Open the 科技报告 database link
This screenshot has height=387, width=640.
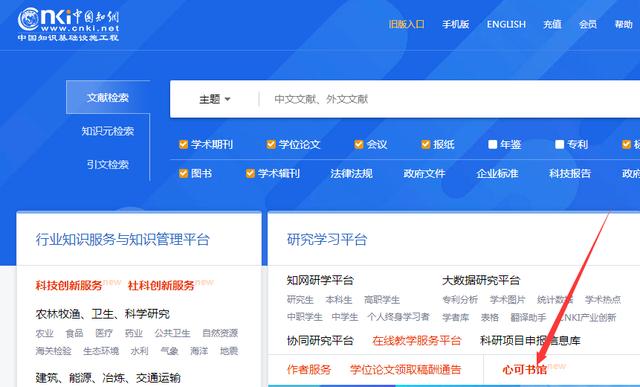tap(570, 173)
